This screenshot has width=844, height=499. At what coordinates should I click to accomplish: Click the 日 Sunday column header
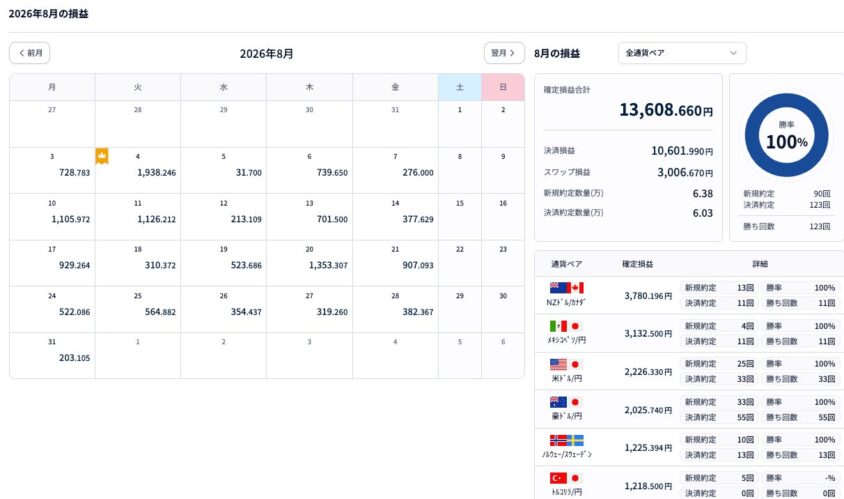503,87
